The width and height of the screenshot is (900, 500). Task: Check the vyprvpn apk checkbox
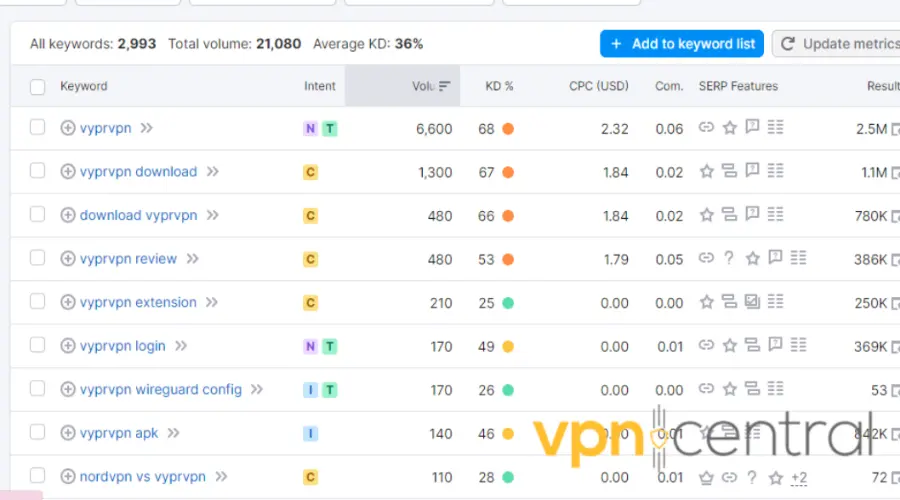(37, 432)
